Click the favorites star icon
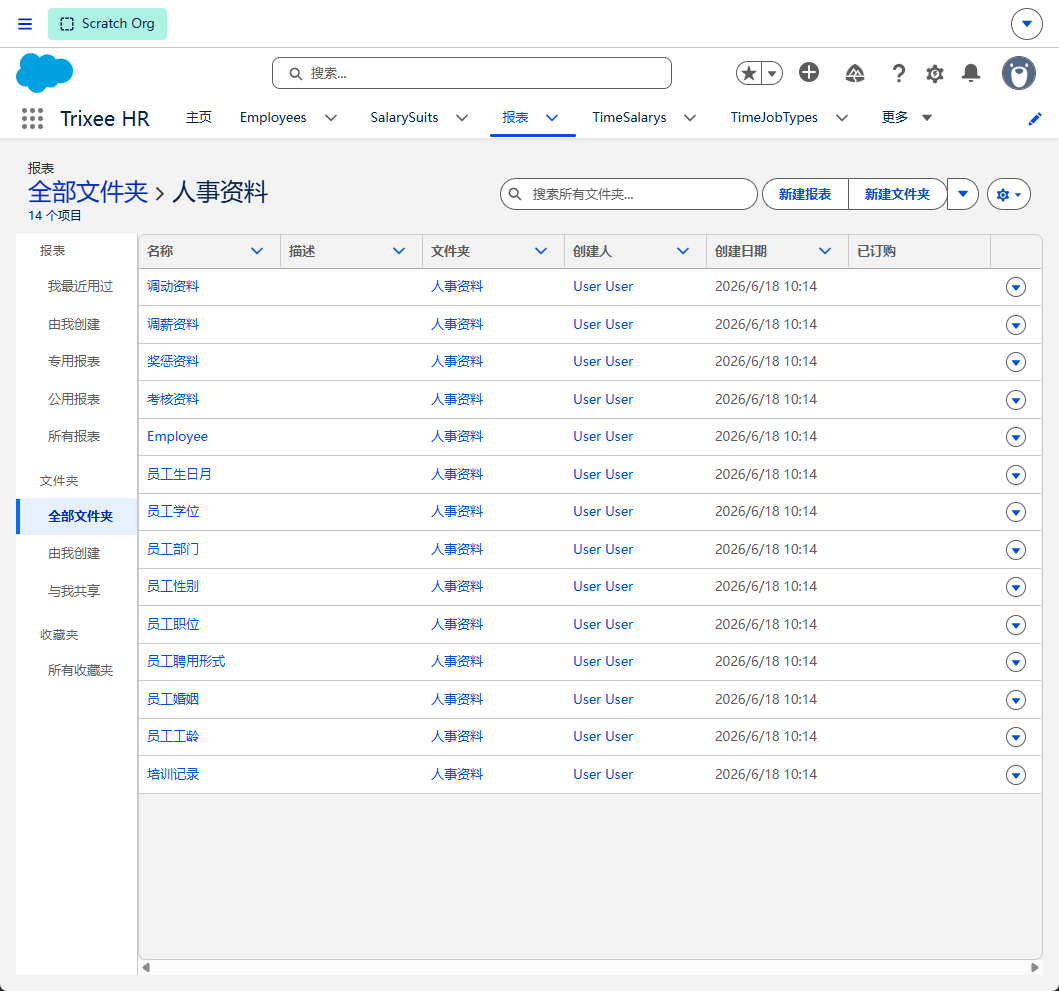 (749, 73)
